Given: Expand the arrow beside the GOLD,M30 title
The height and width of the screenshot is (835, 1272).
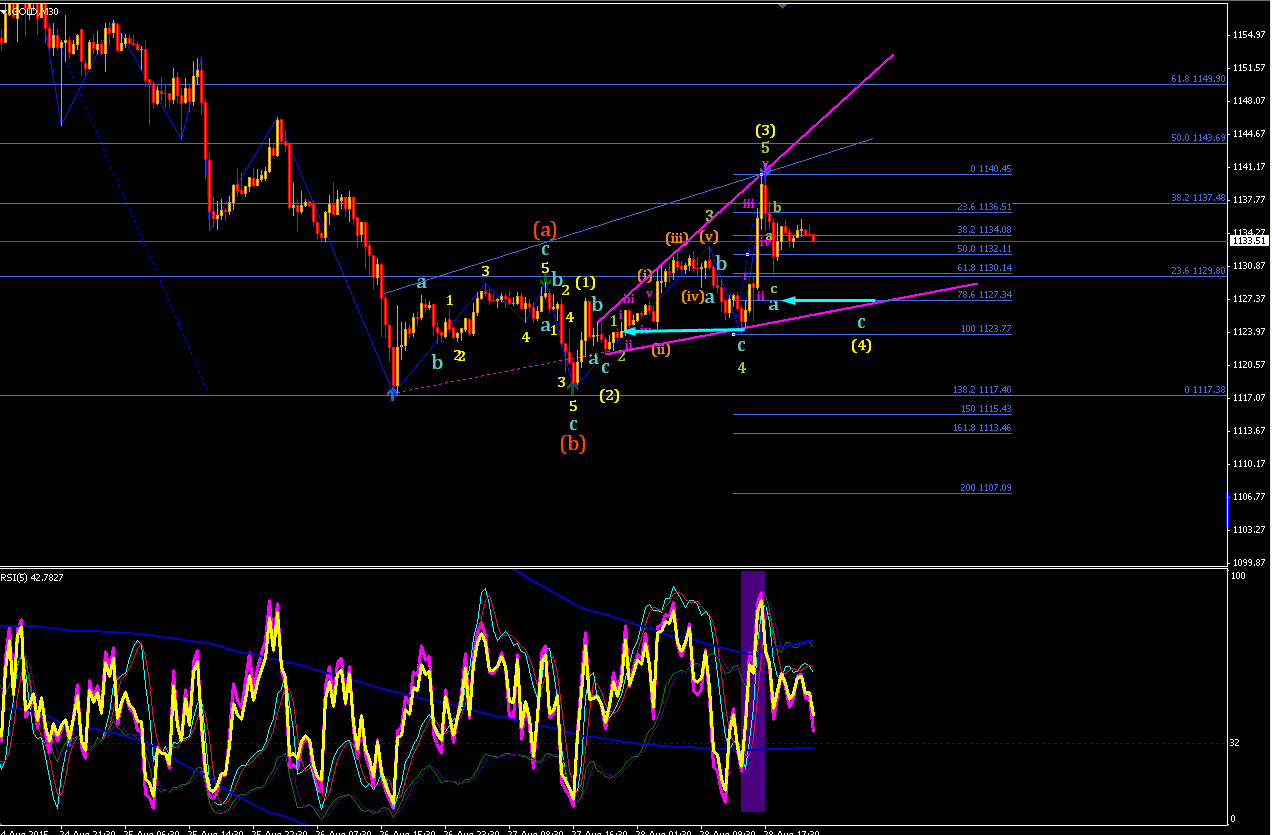Looking at the screenshot, I should point(4,11).
